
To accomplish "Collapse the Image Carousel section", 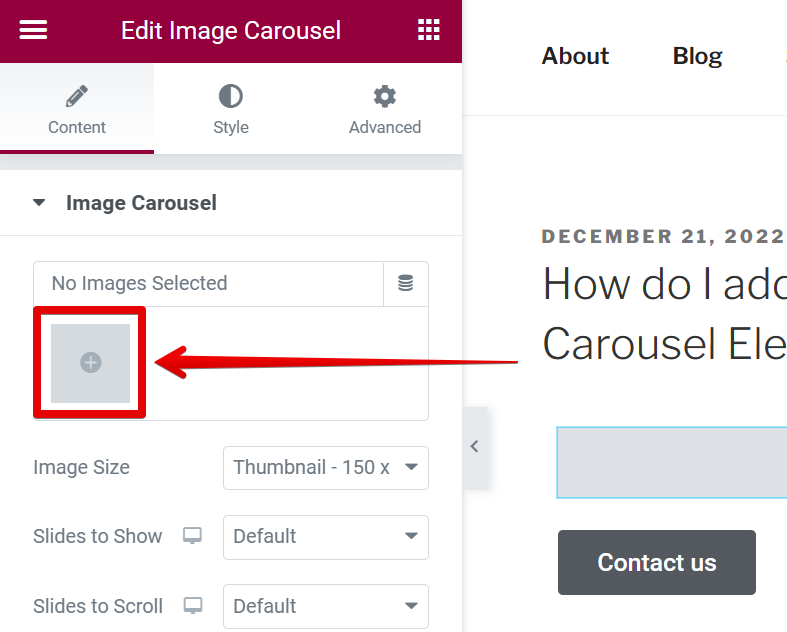I will [x=40, y=203].
